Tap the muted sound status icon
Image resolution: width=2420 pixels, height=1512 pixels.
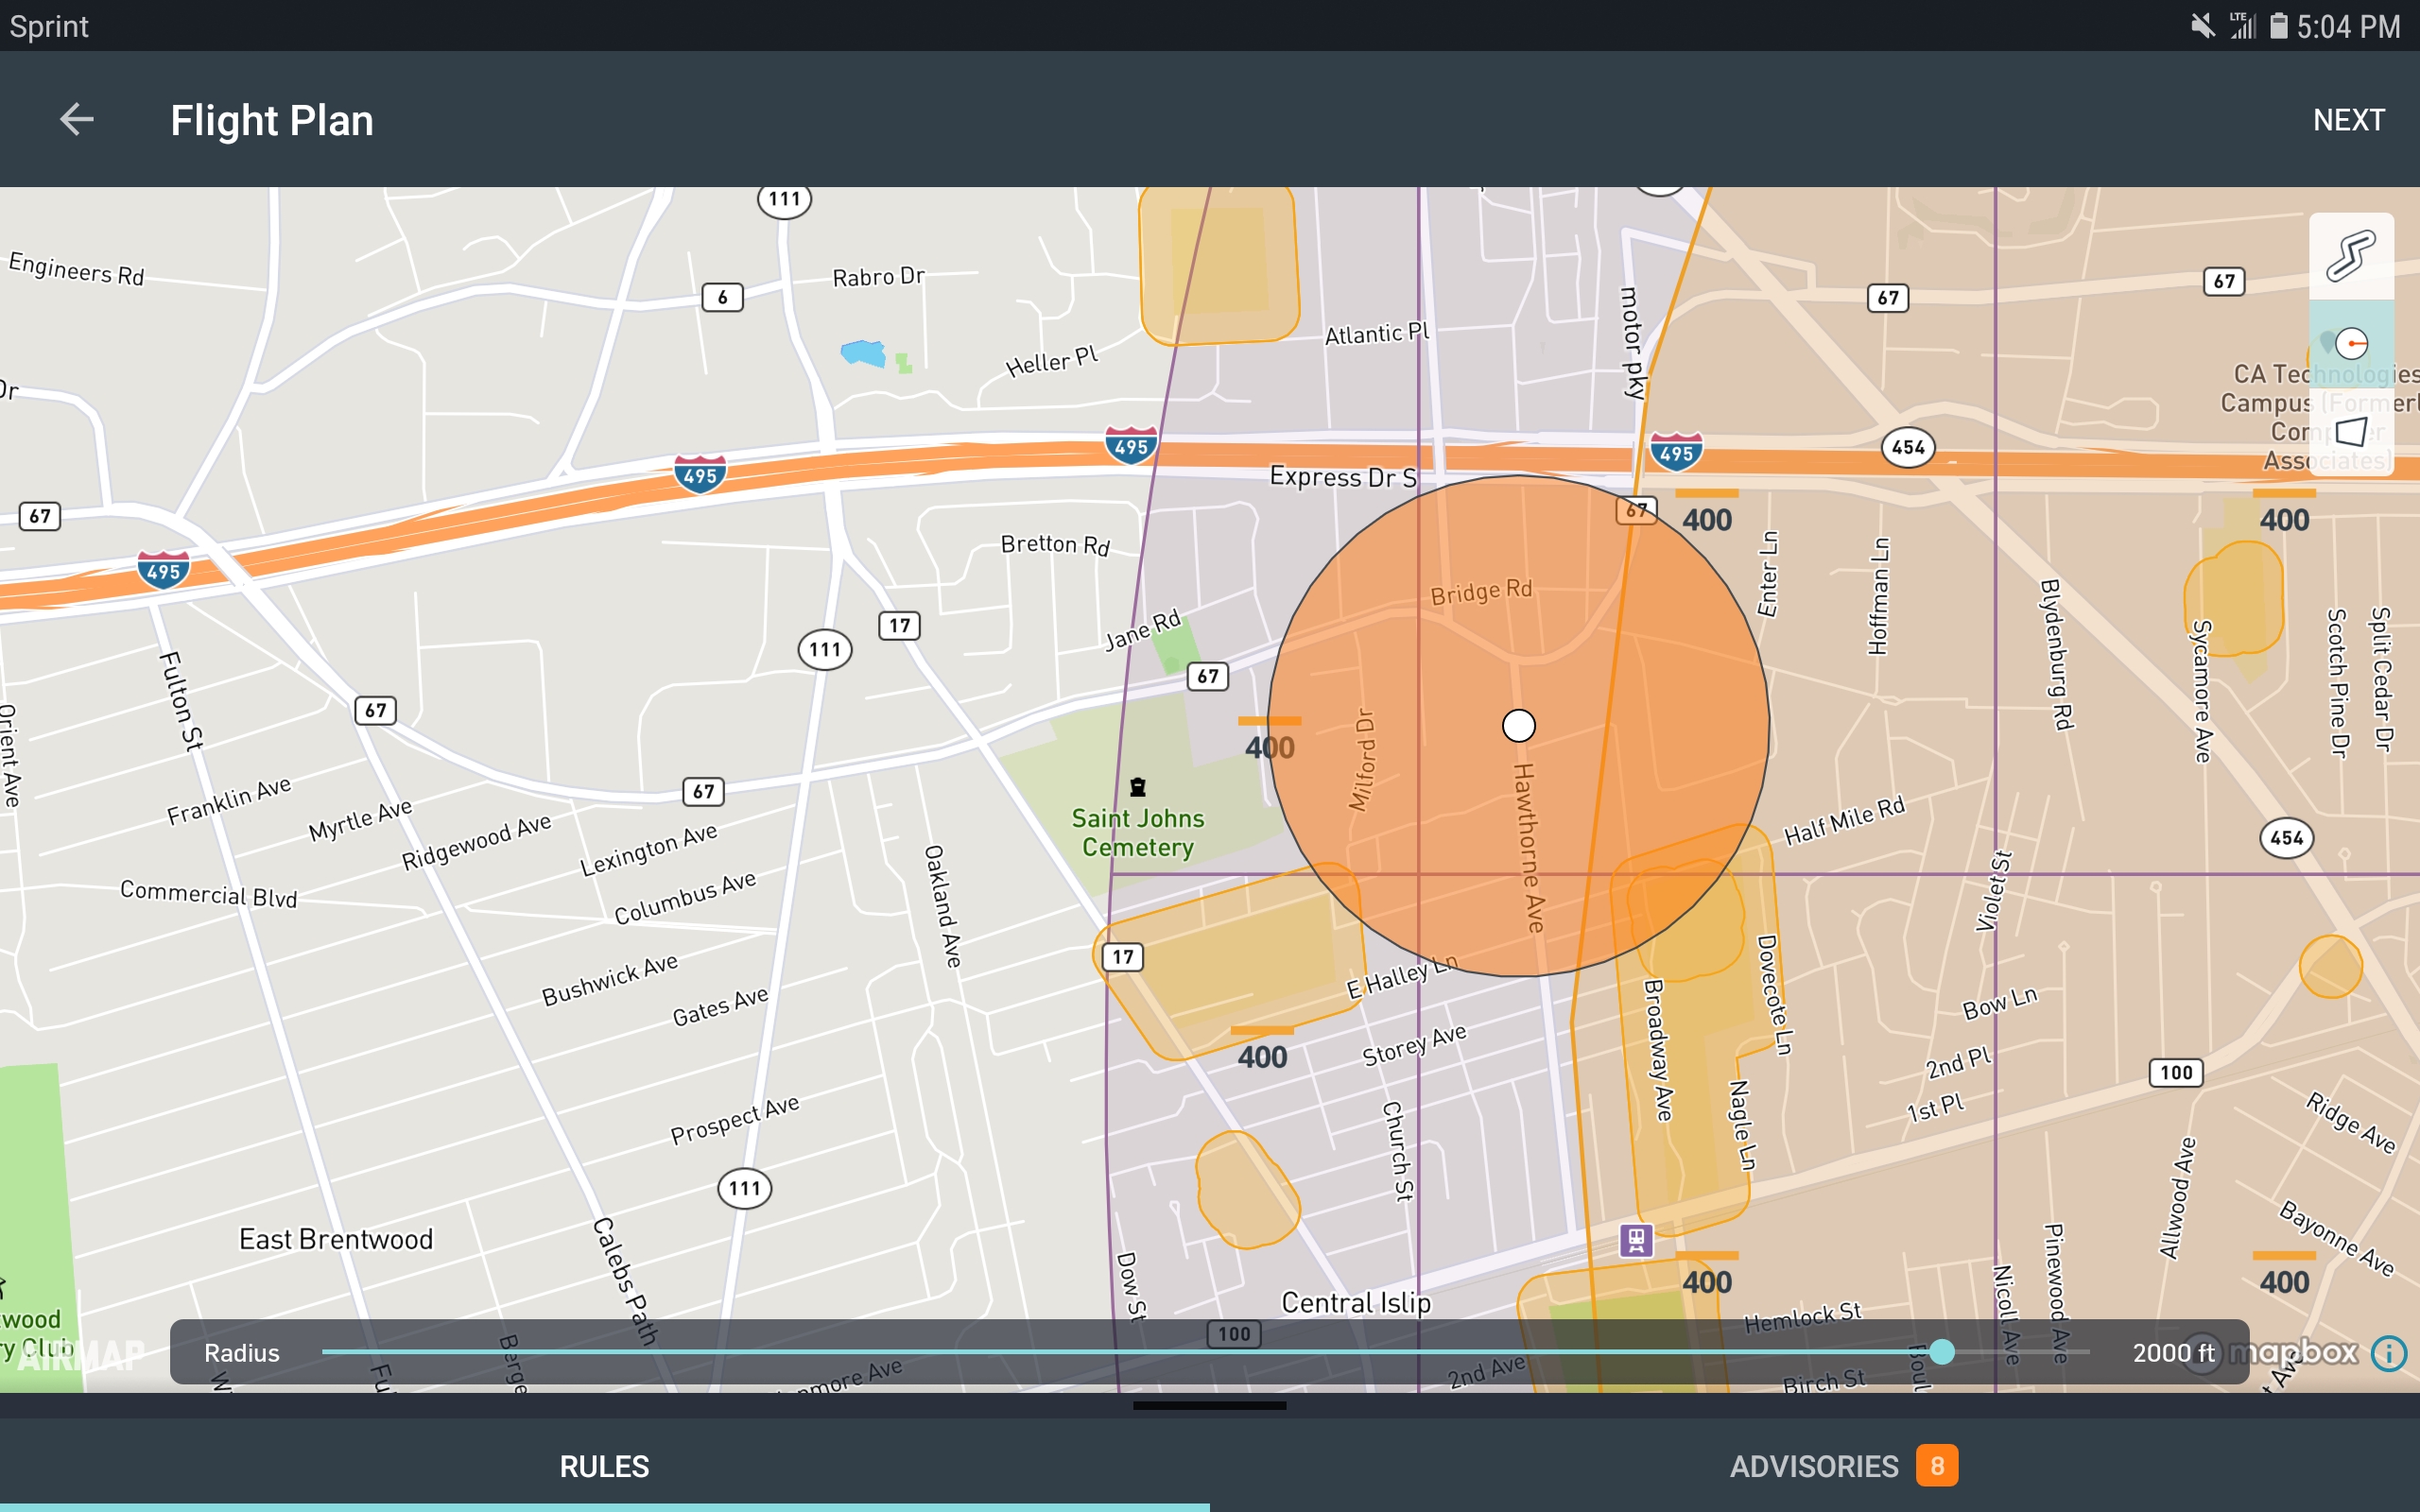coord(2202,26)
